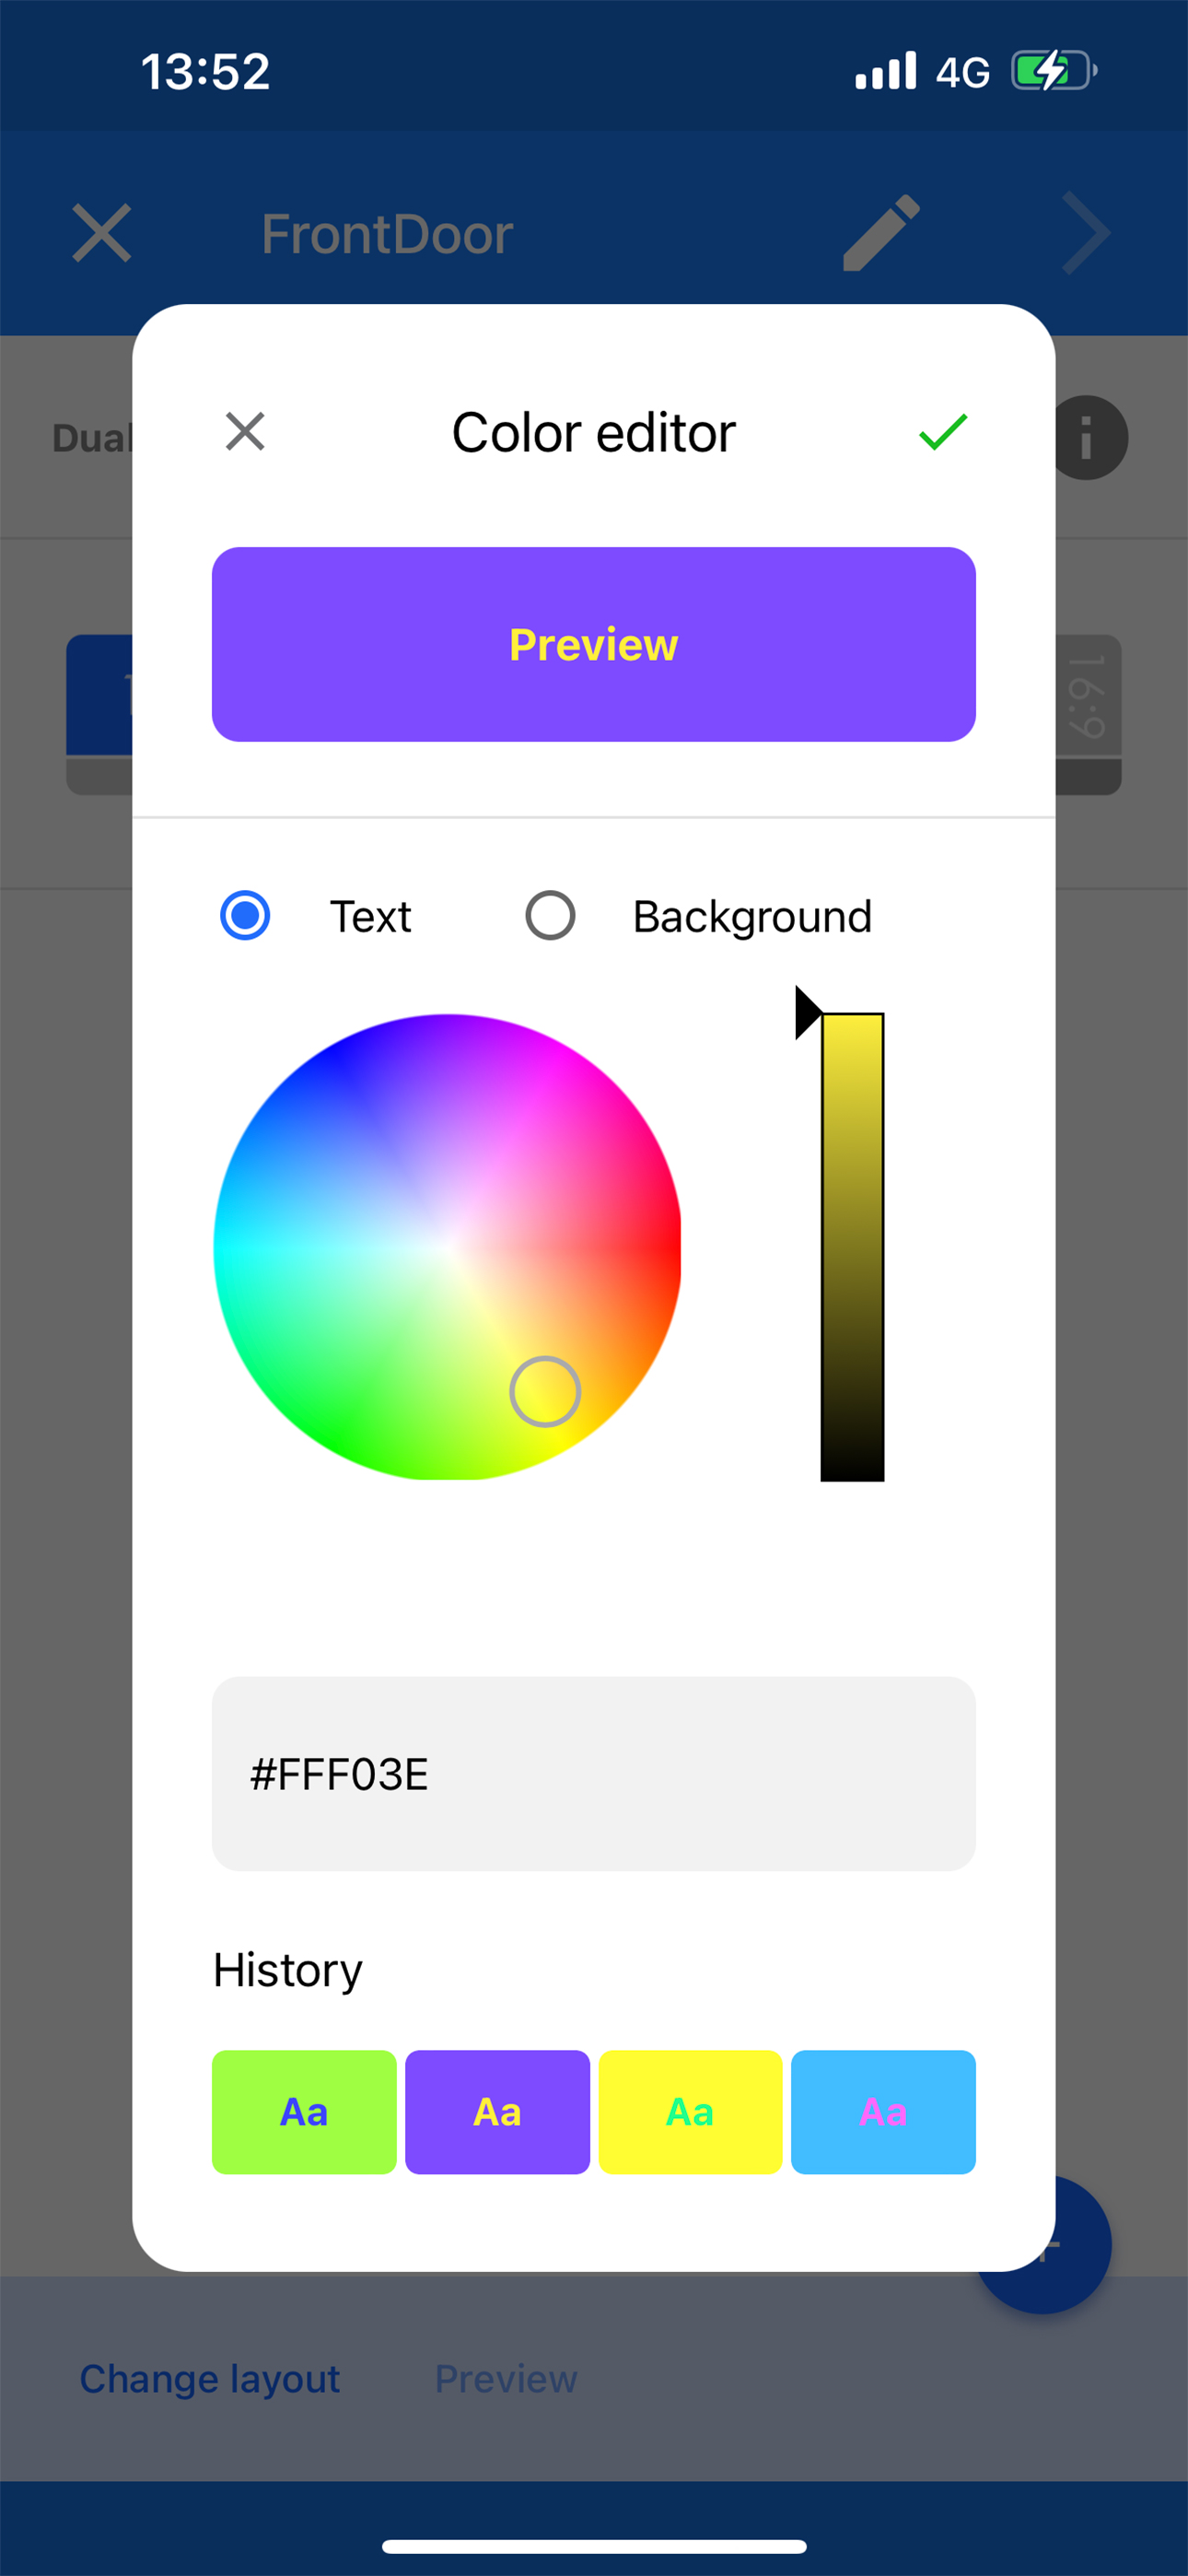Image resolution: width=1188 pixels, height=2576 pixels.
Task: Tap the purple Preview banner
Action: [x=594, y=644]
